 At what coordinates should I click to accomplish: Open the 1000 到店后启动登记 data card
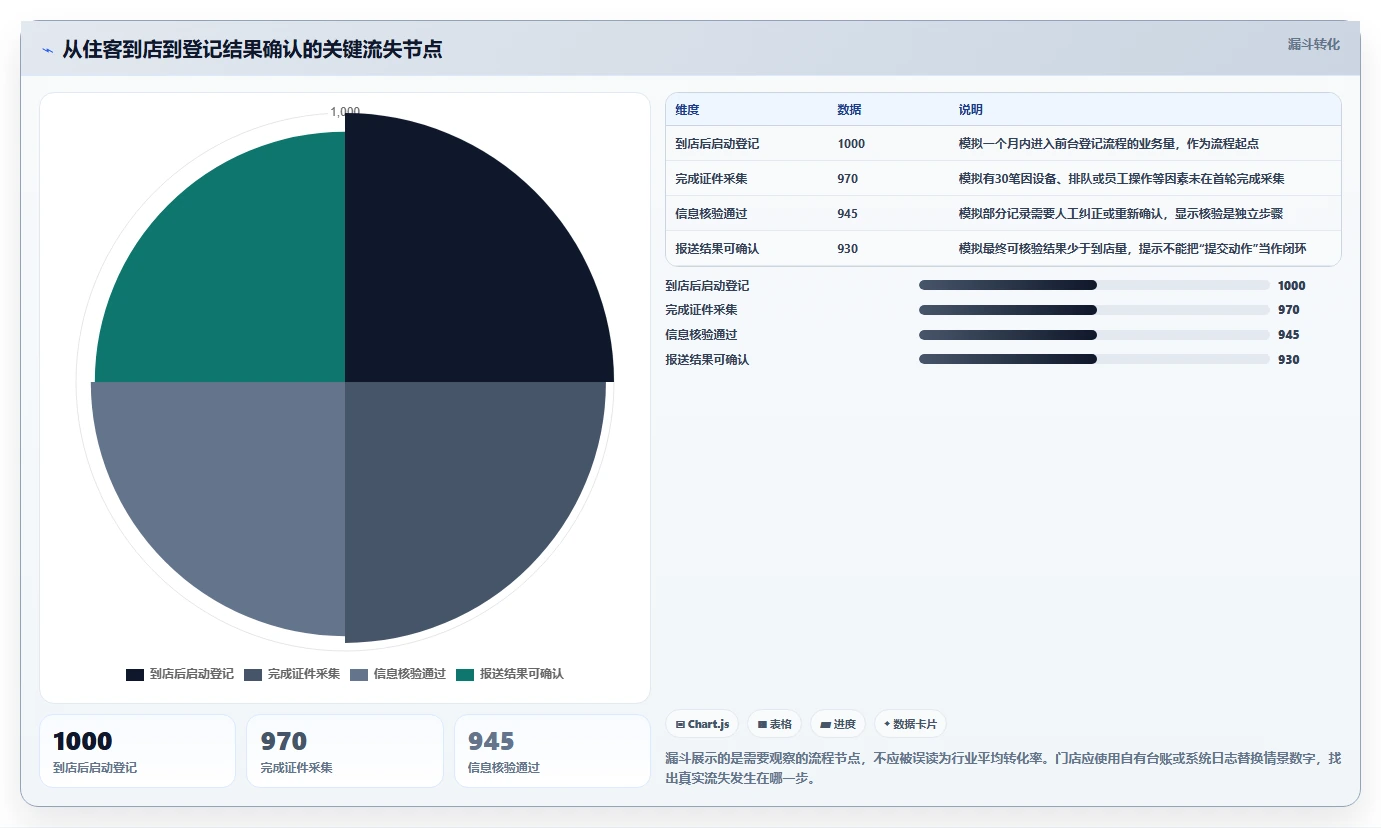137,751
